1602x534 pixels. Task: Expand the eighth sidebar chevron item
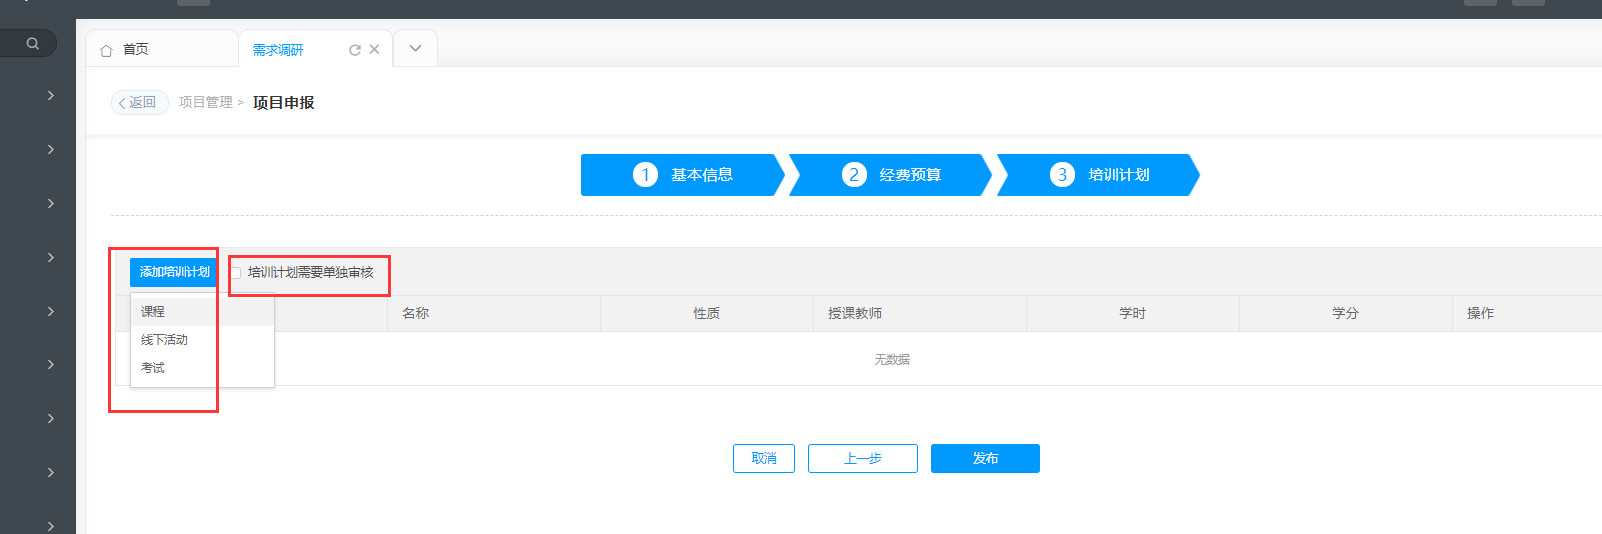tap(51, 472)
